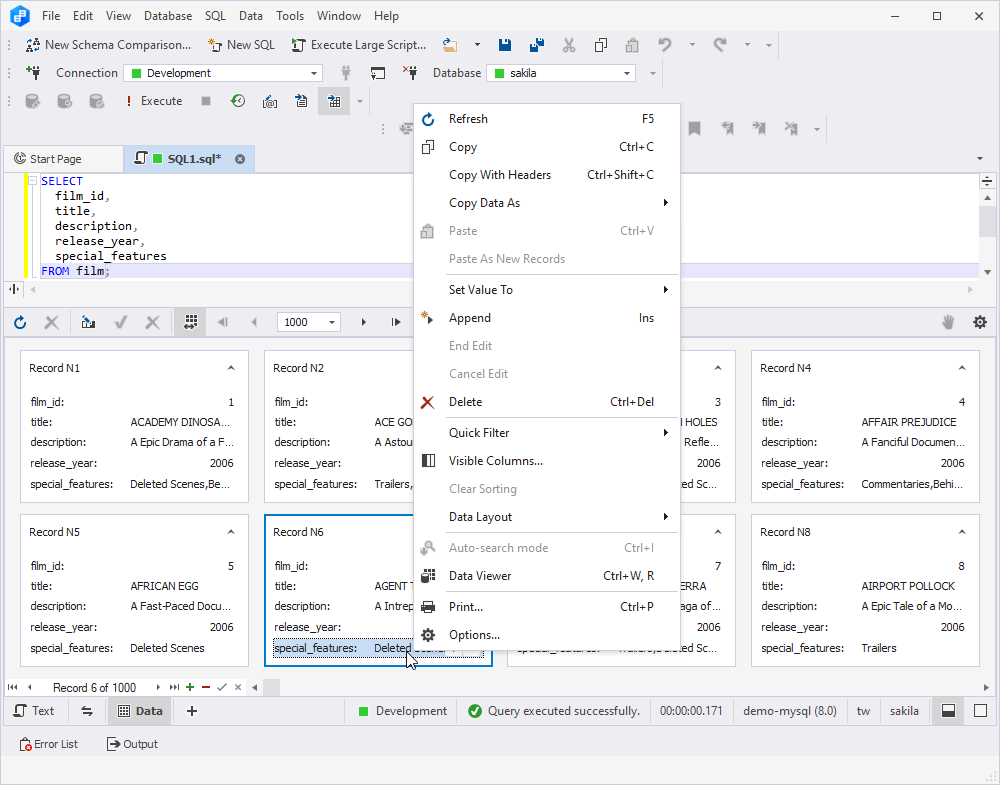This screenshot has height=785, width=1000.
Task: Expand Set Value To submenu
Action: click(547, 290)
